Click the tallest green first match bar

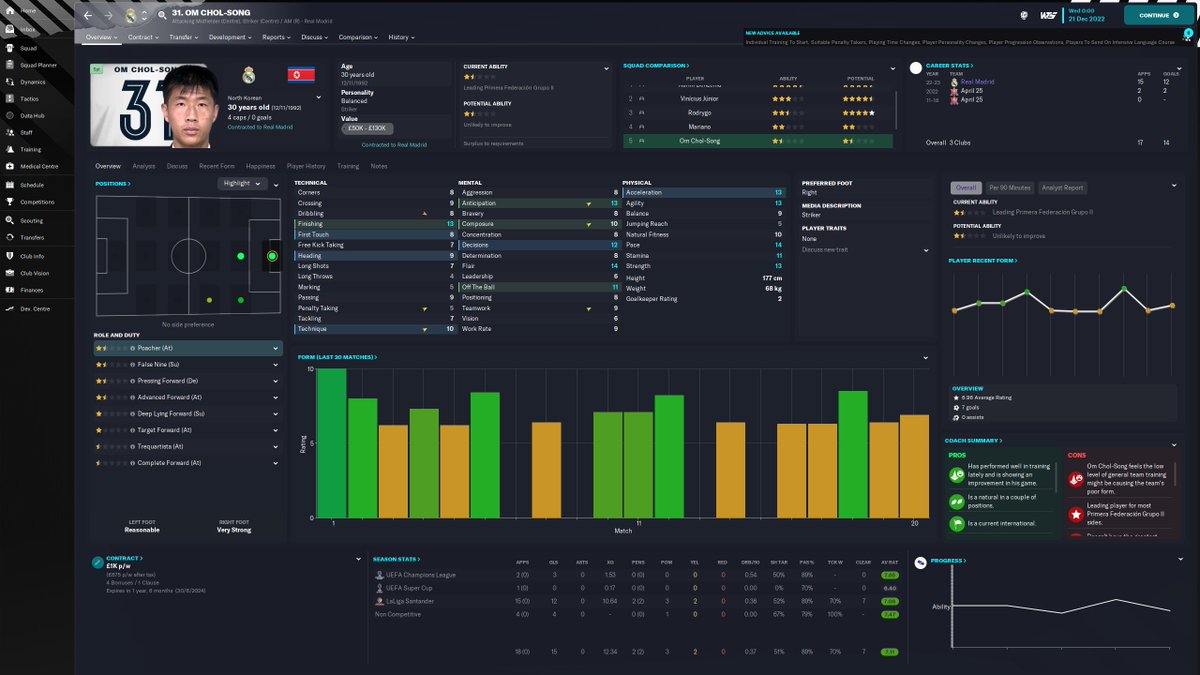click(x=332, y=443)
